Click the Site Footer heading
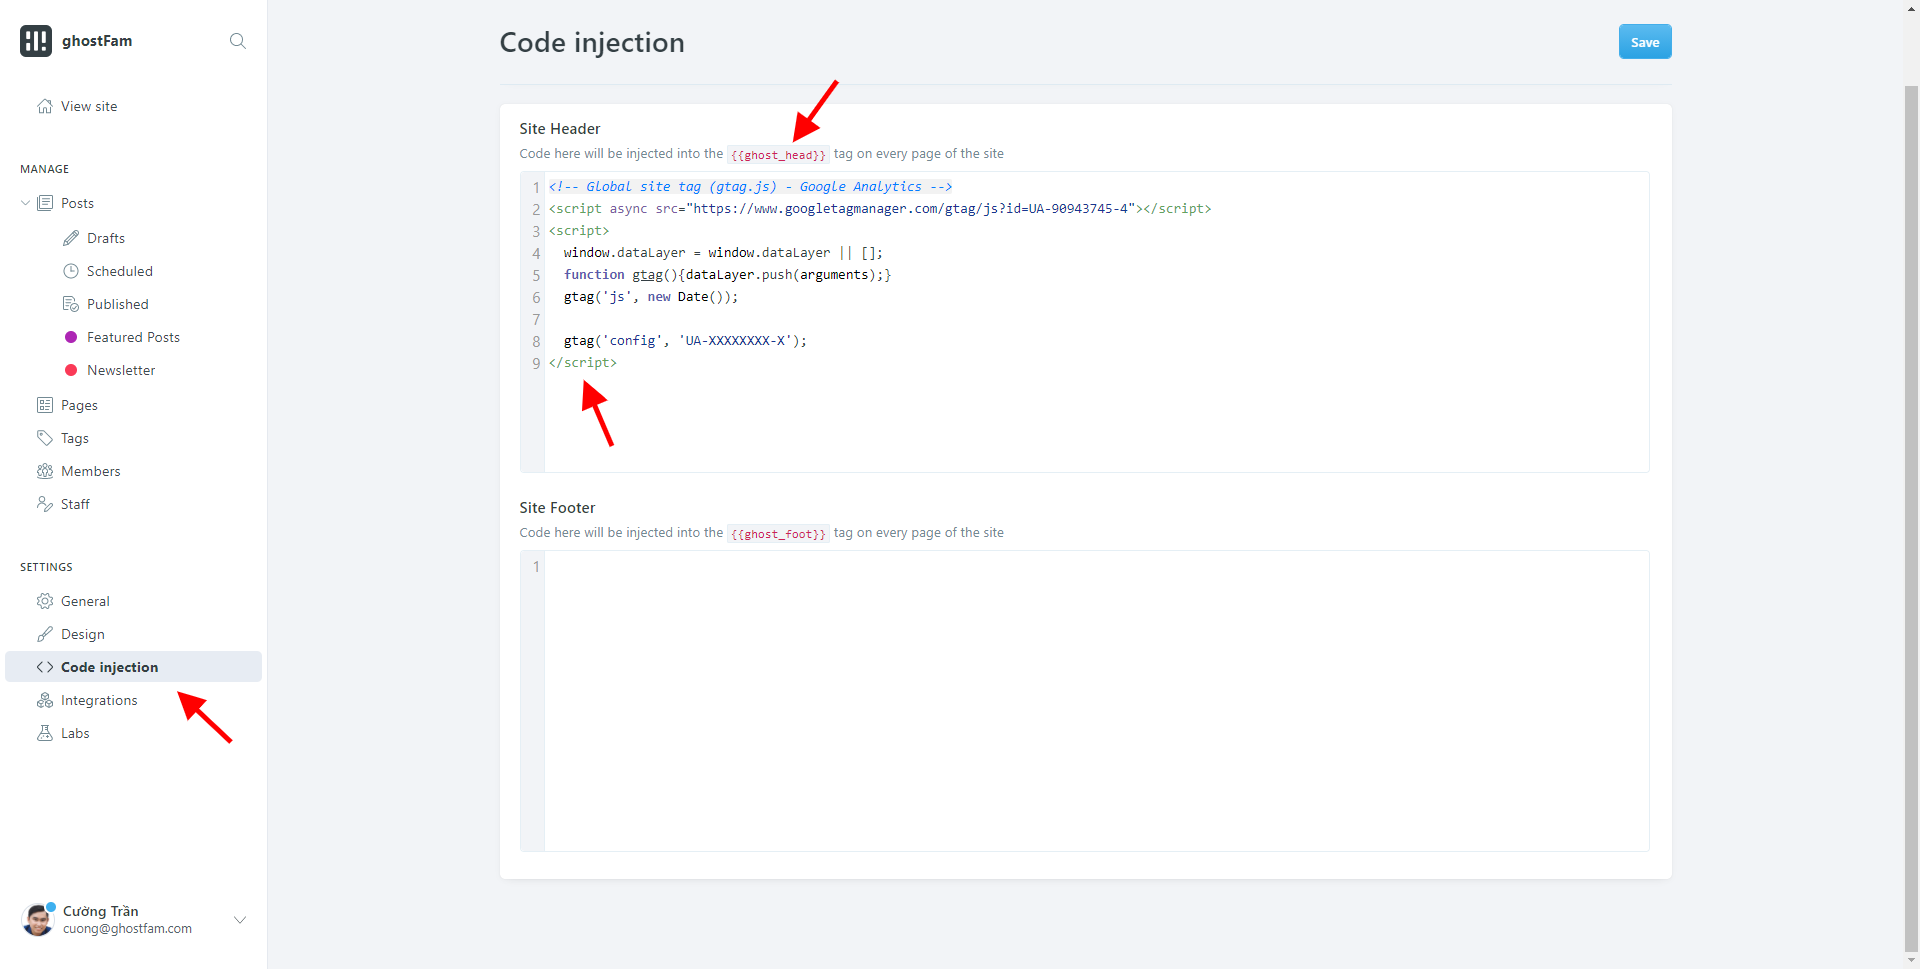This screenshot has height=969, width=1920. point(557,508)
